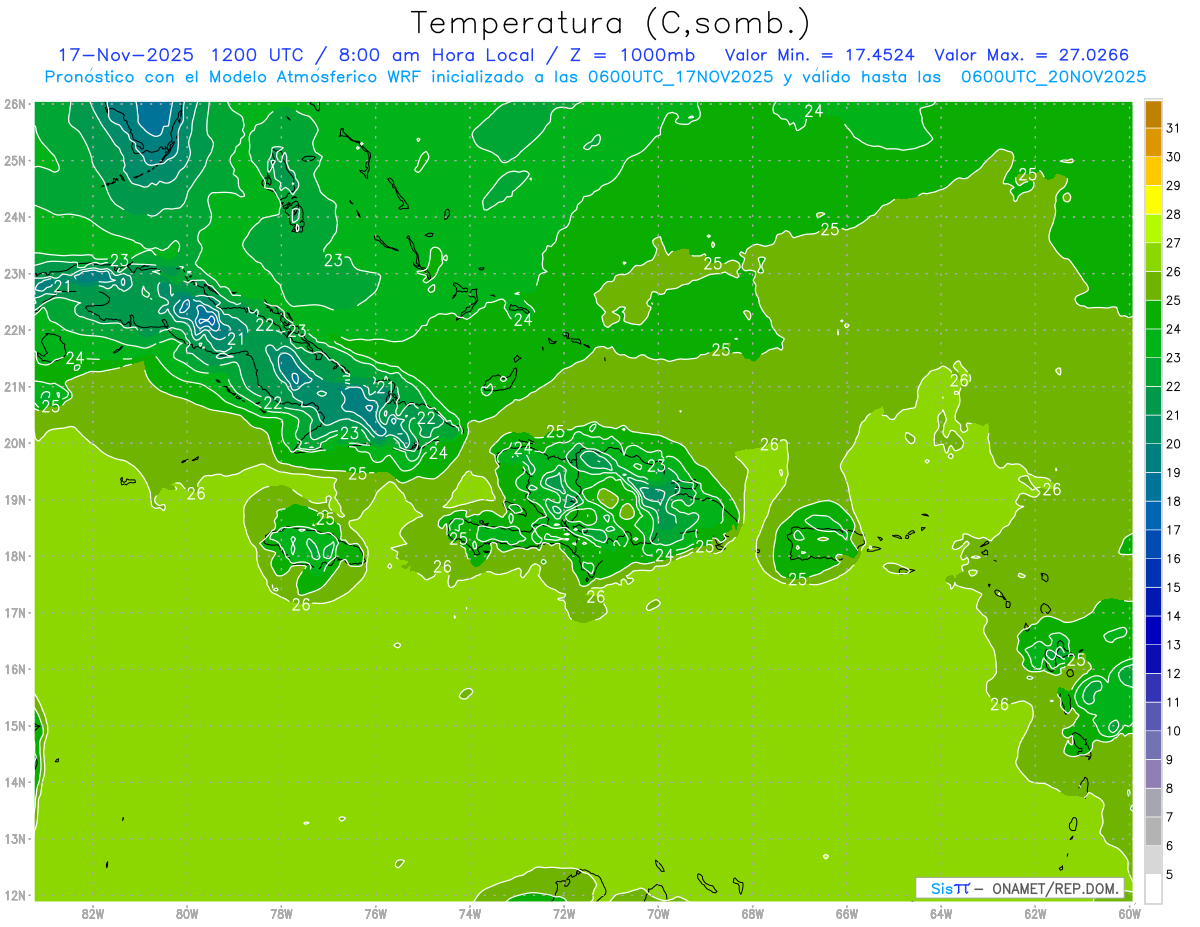
Task: Click the '82W' longitude axis label
Action: tap(92, 913)
